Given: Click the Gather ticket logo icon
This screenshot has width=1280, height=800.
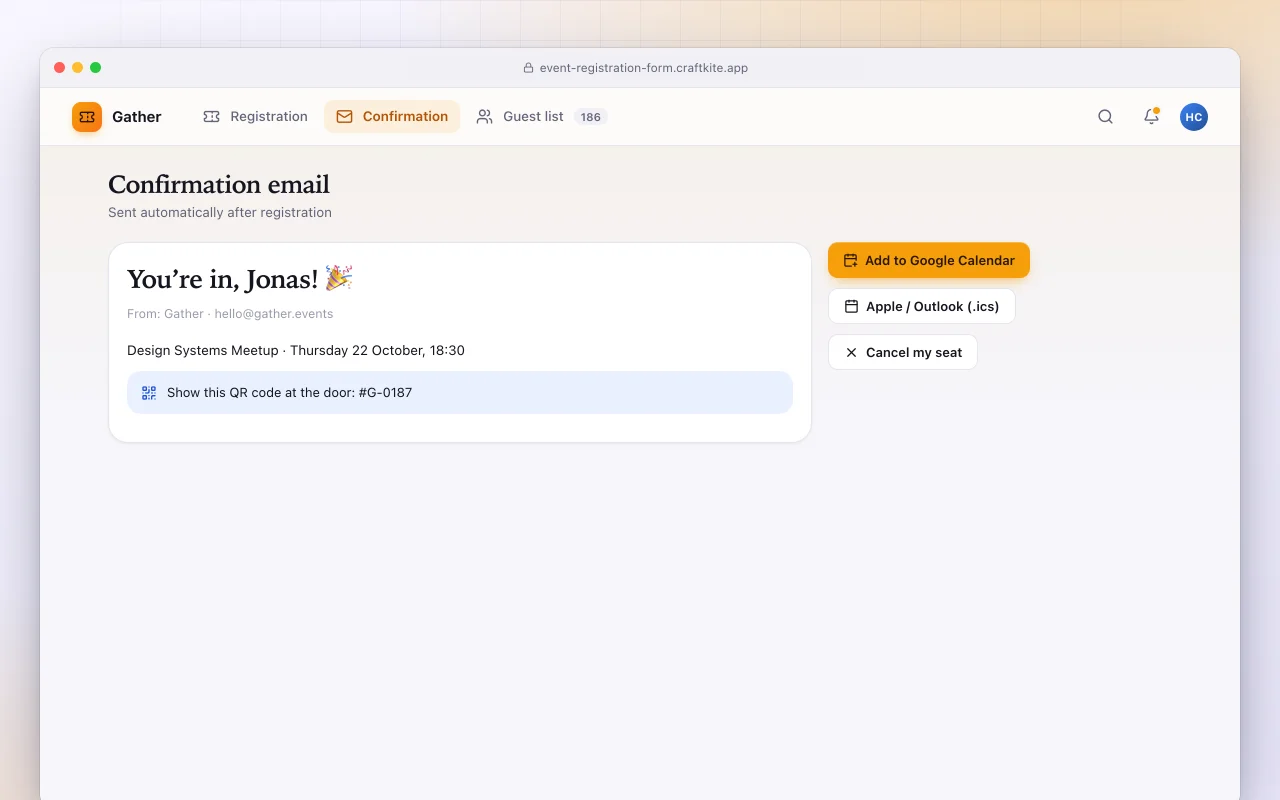Looking at the screenshot, I should click(87, 117).
